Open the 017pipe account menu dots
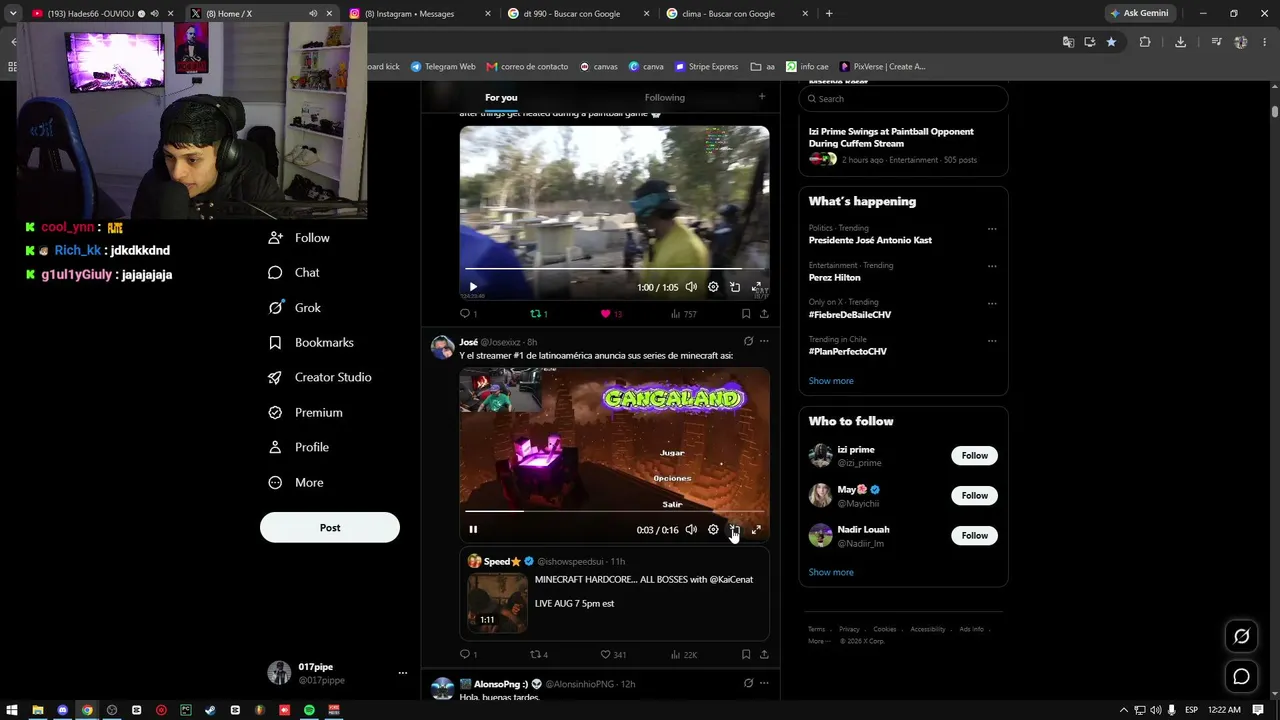The height and width of the screenshot is (720, 1280). tap(403, 673)
